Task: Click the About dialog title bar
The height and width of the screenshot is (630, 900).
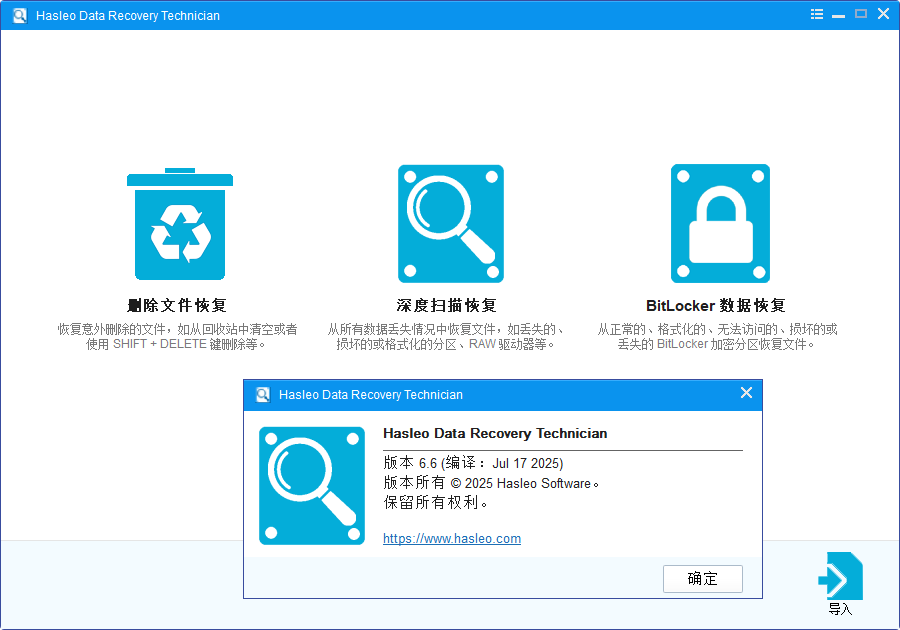Action: click(500, 394)
